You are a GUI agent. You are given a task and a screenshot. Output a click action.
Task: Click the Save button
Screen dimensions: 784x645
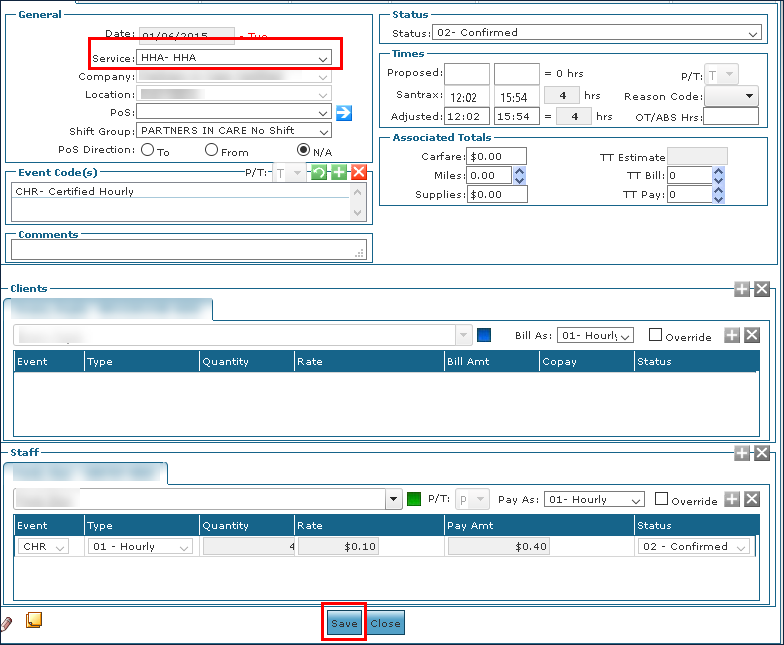(x=344, y=623)
